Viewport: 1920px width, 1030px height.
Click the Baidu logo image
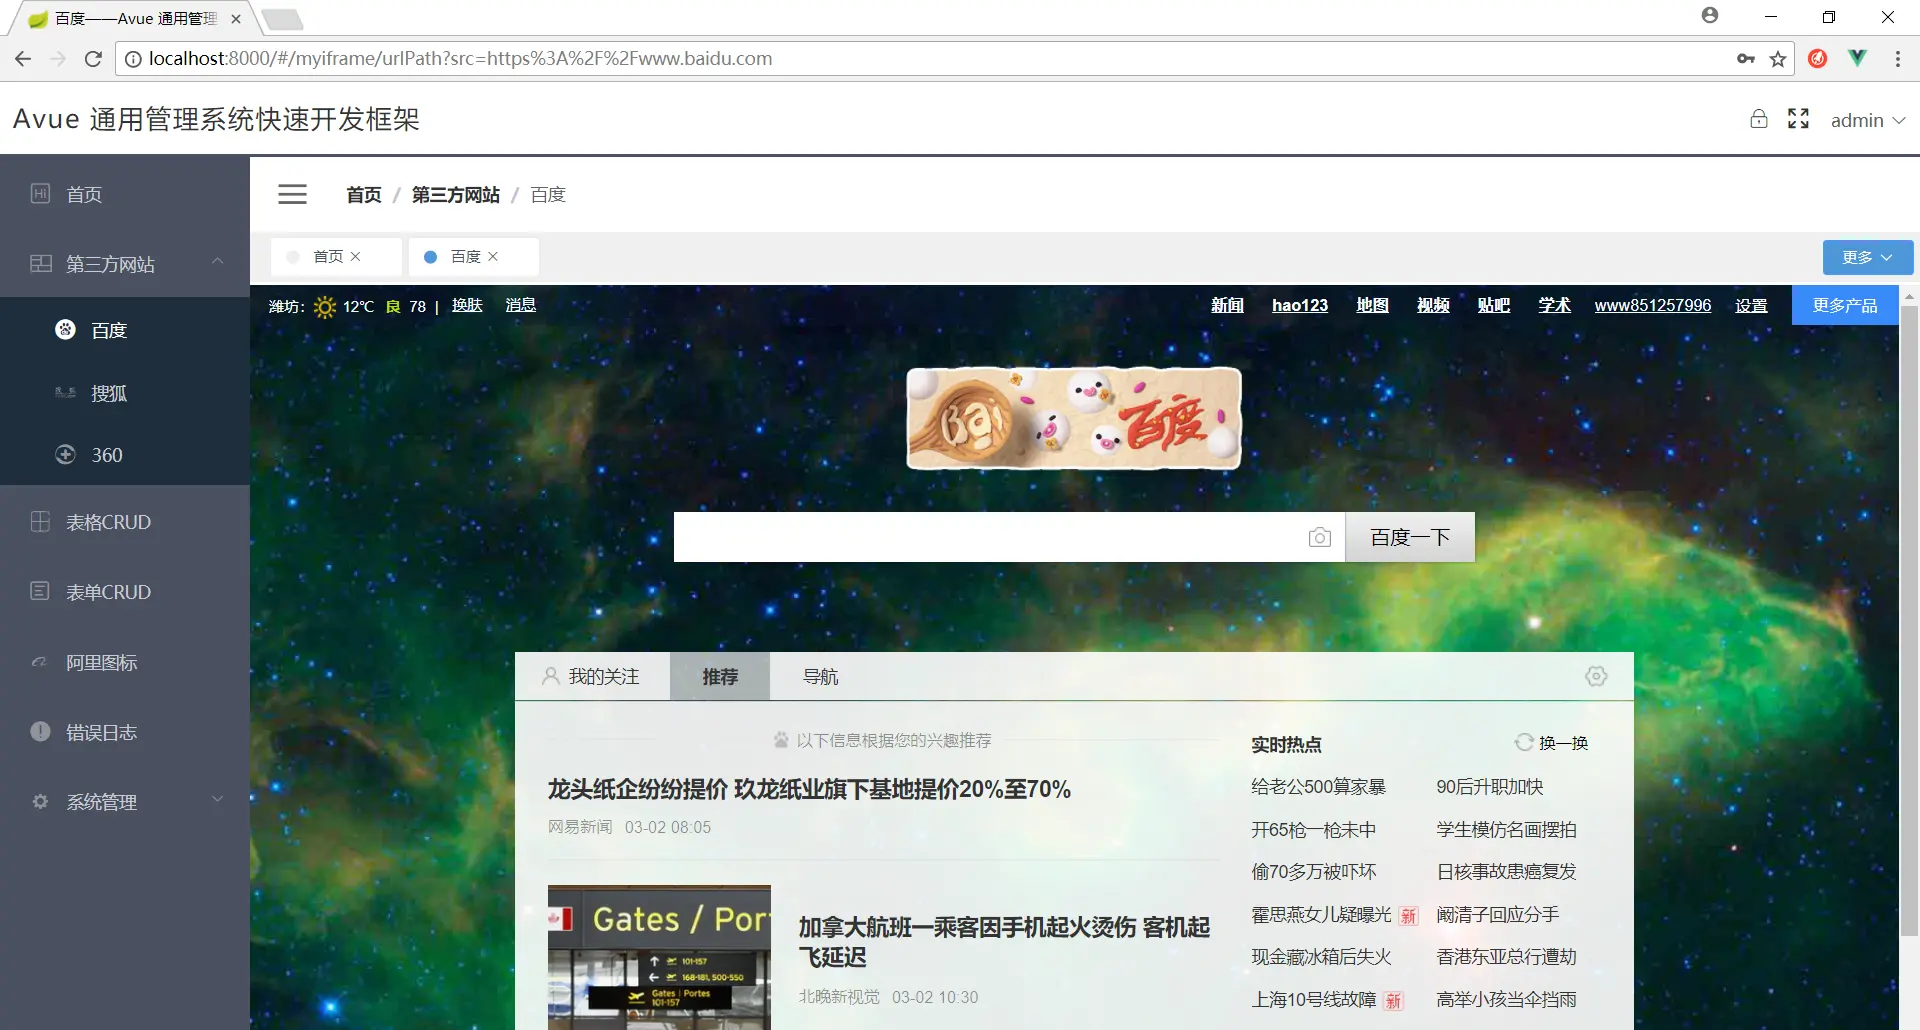coord(1074,418)
